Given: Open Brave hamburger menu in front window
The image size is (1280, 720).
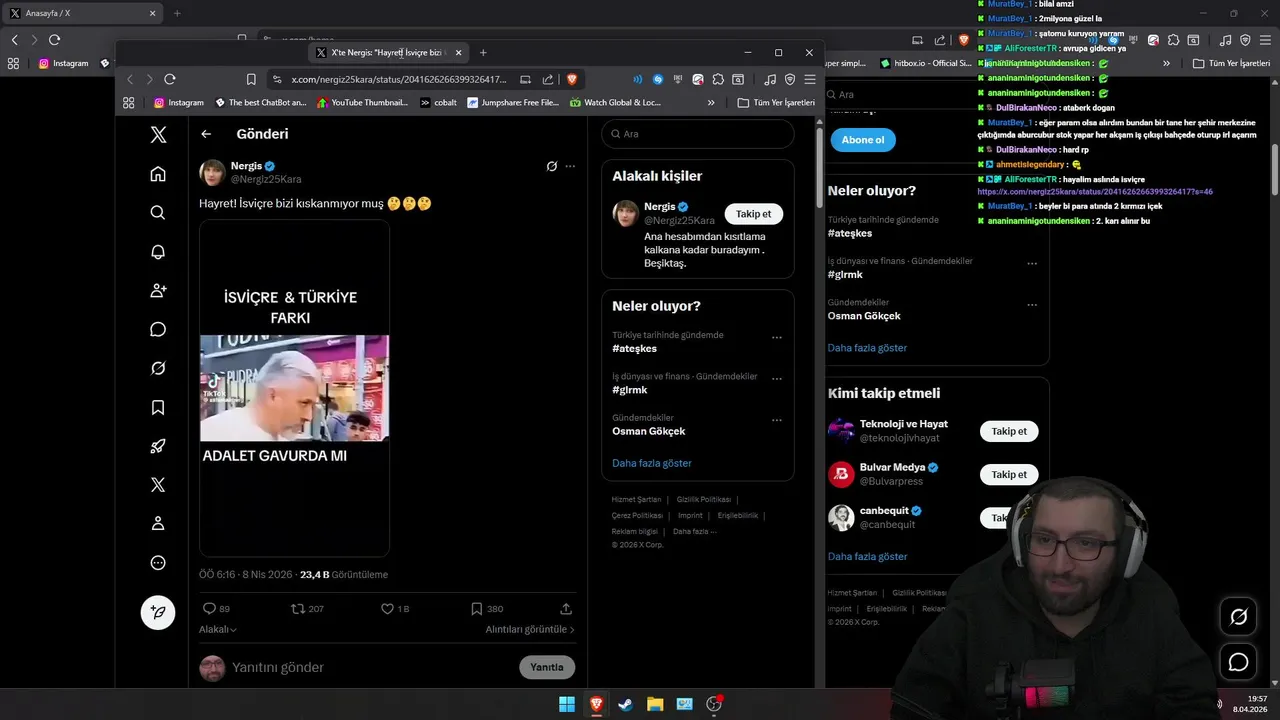Looking at the screenshot, I should tap(809, 79).
